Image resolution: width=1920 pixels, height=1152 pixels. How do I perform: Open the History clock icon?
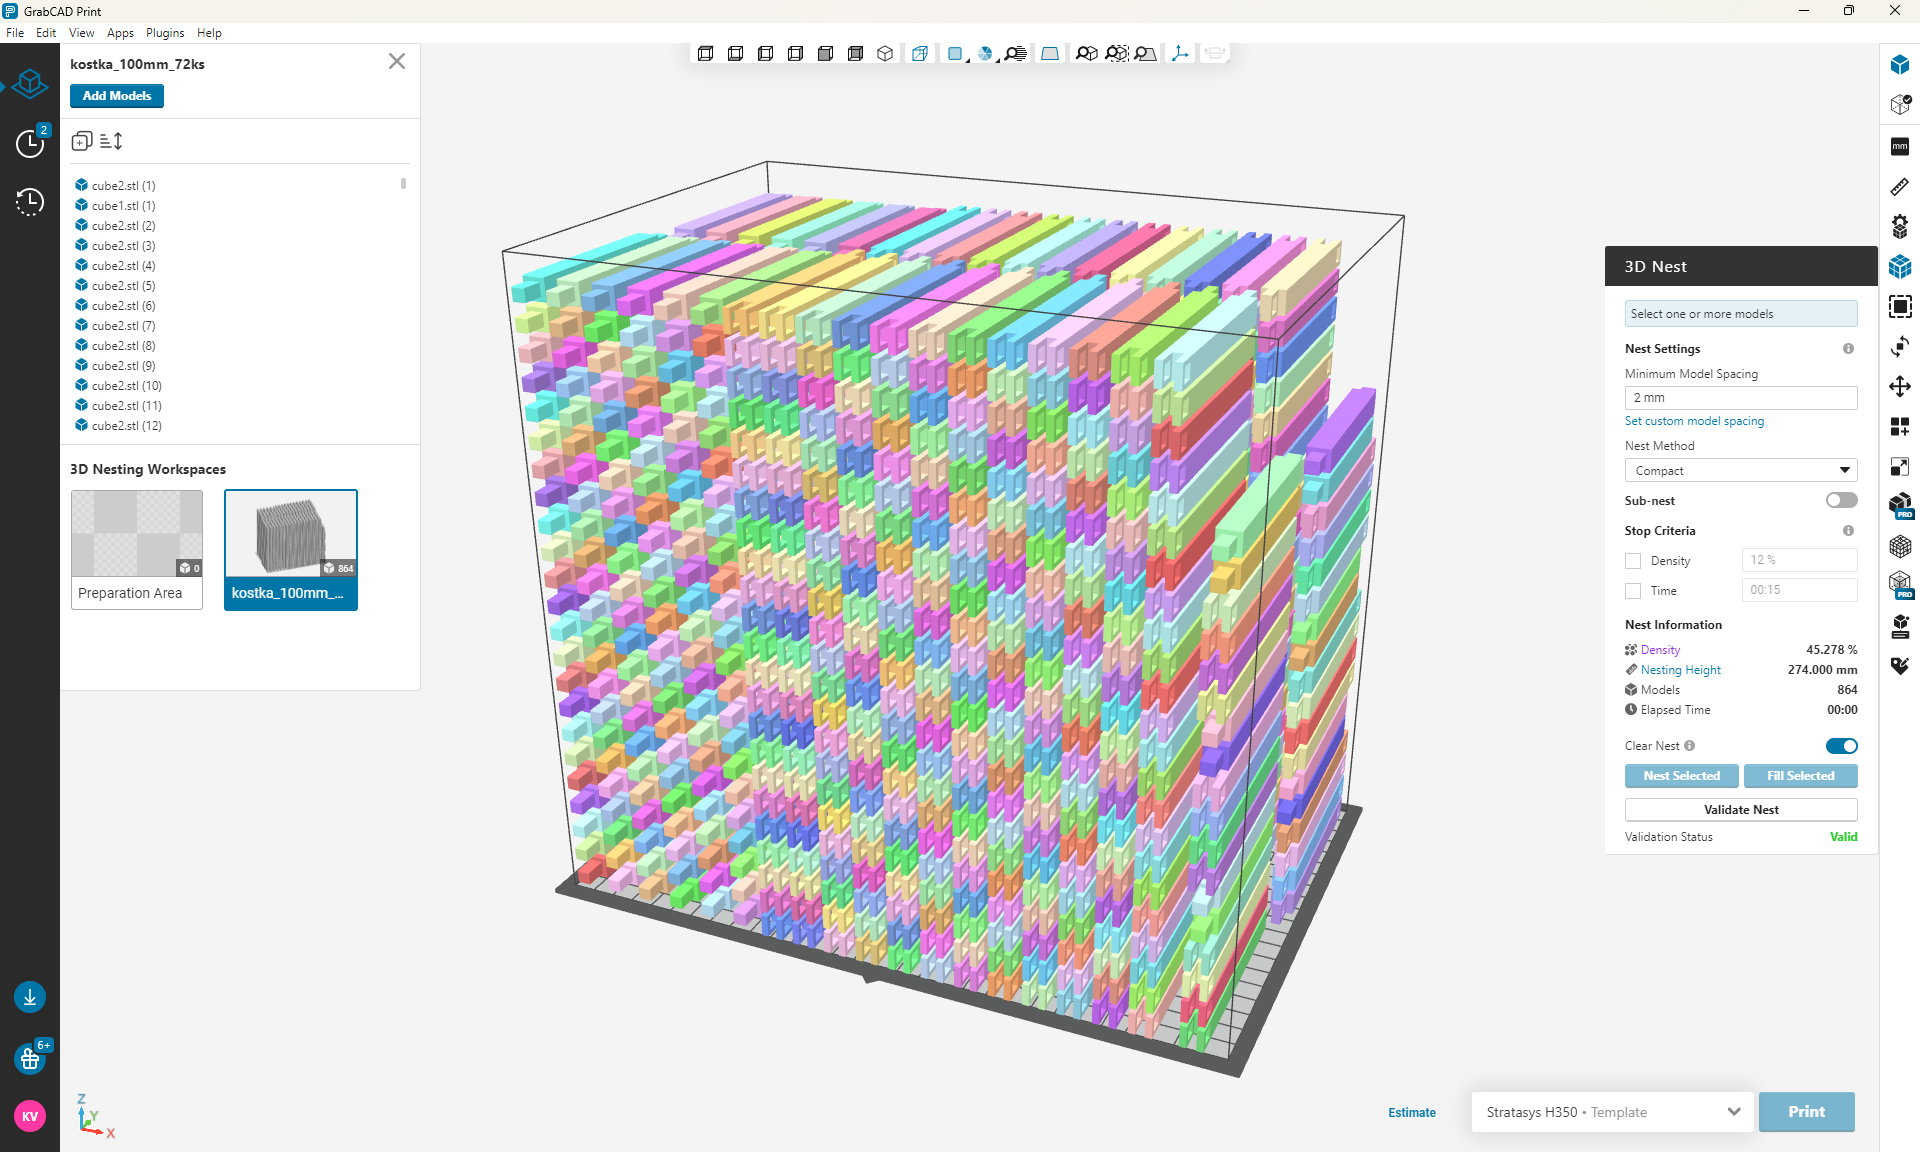(x=30, y=202)
